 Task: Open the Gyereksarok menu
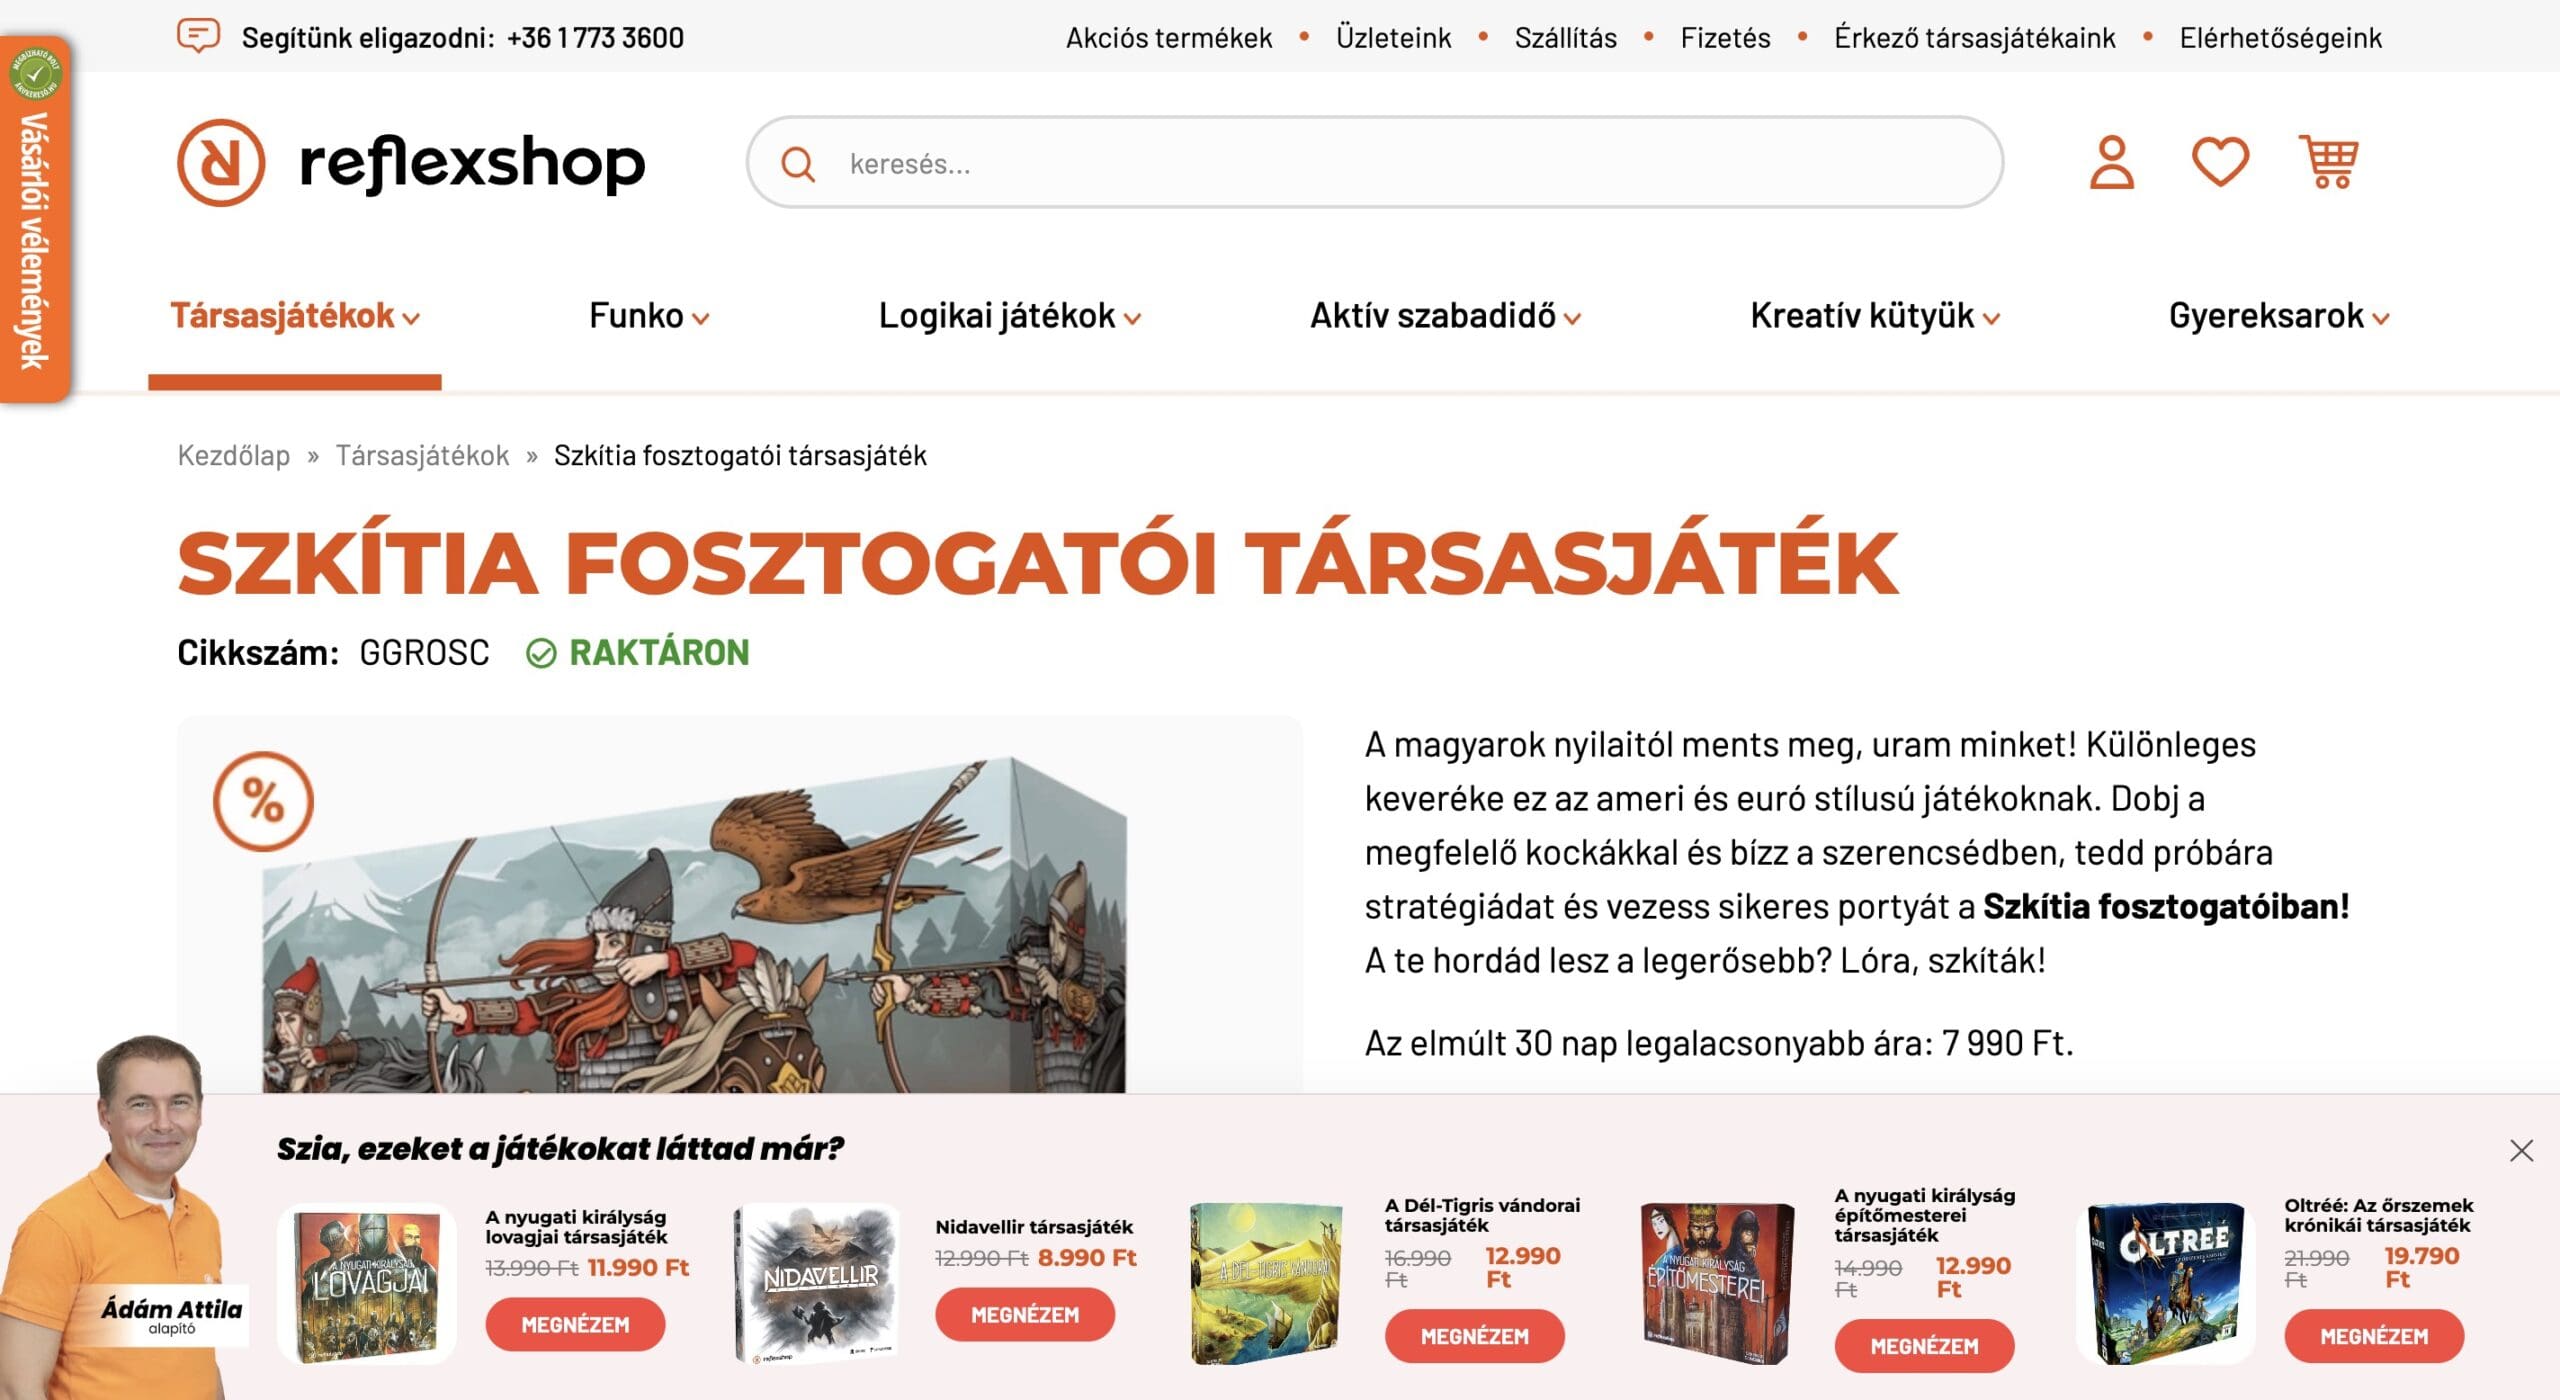(x=2279, y=316)
